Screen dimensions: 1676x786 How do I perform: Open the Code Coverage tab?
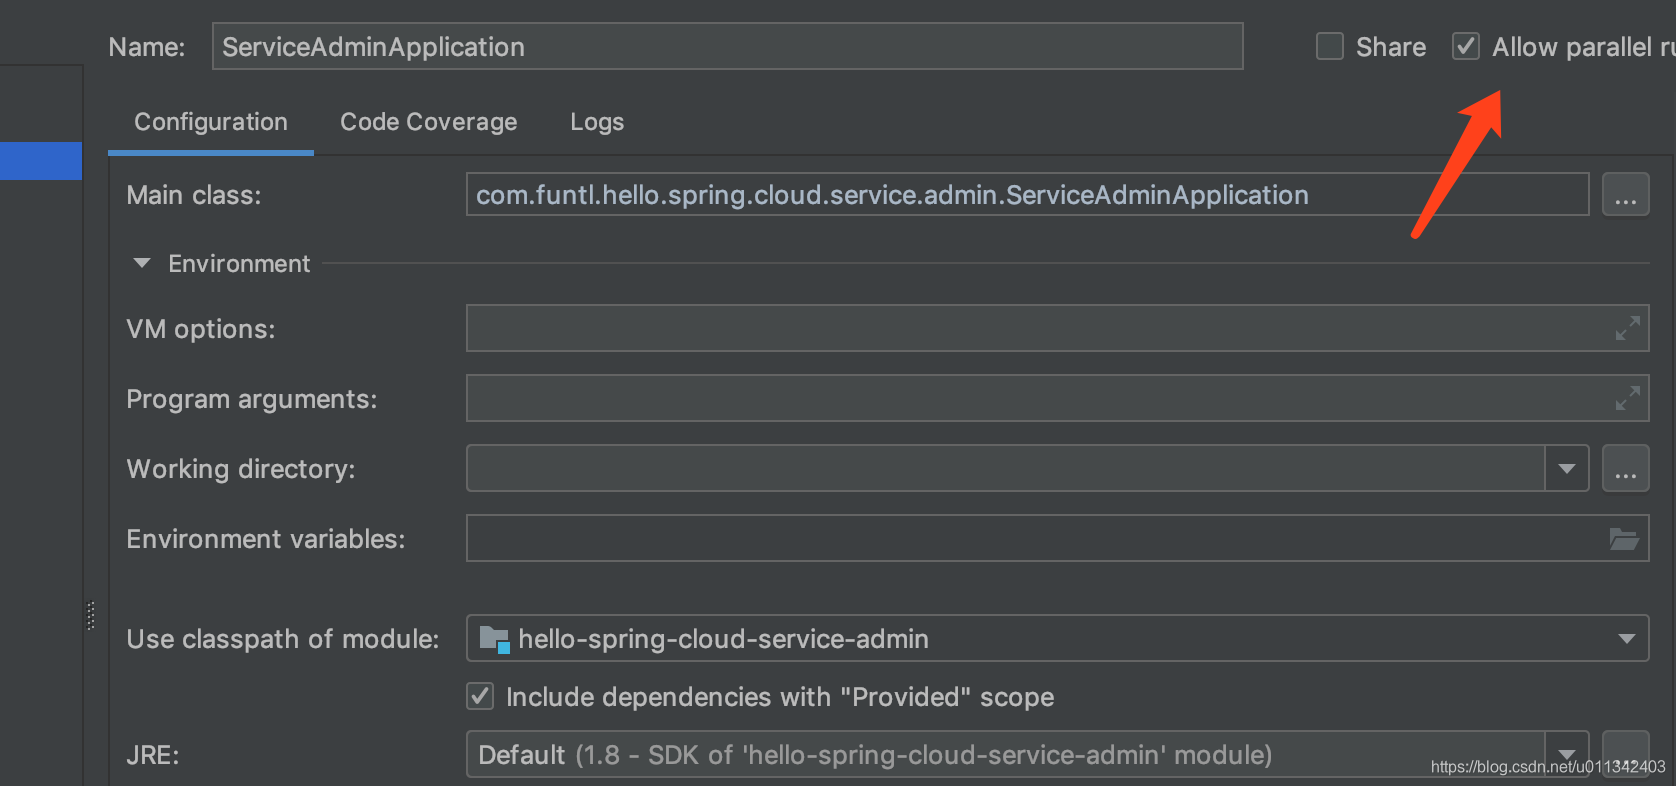click(429, 122)
